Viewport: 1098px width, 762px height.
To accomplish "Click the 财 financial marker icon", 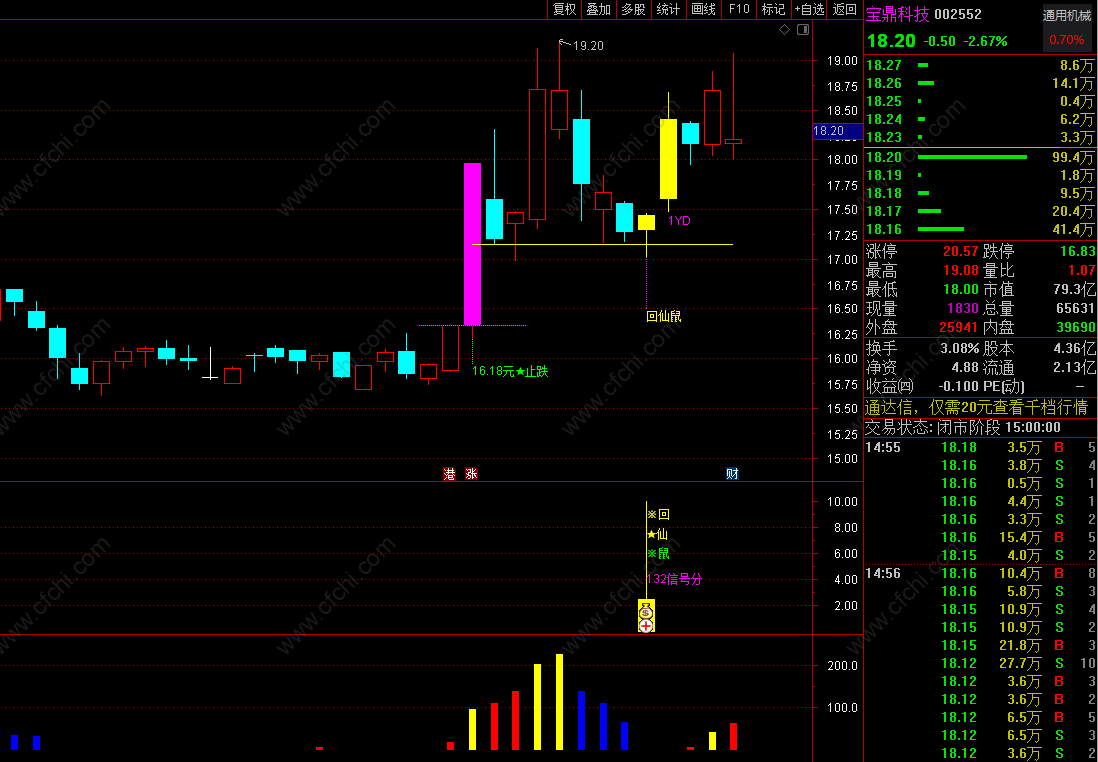I will point(732,474).
